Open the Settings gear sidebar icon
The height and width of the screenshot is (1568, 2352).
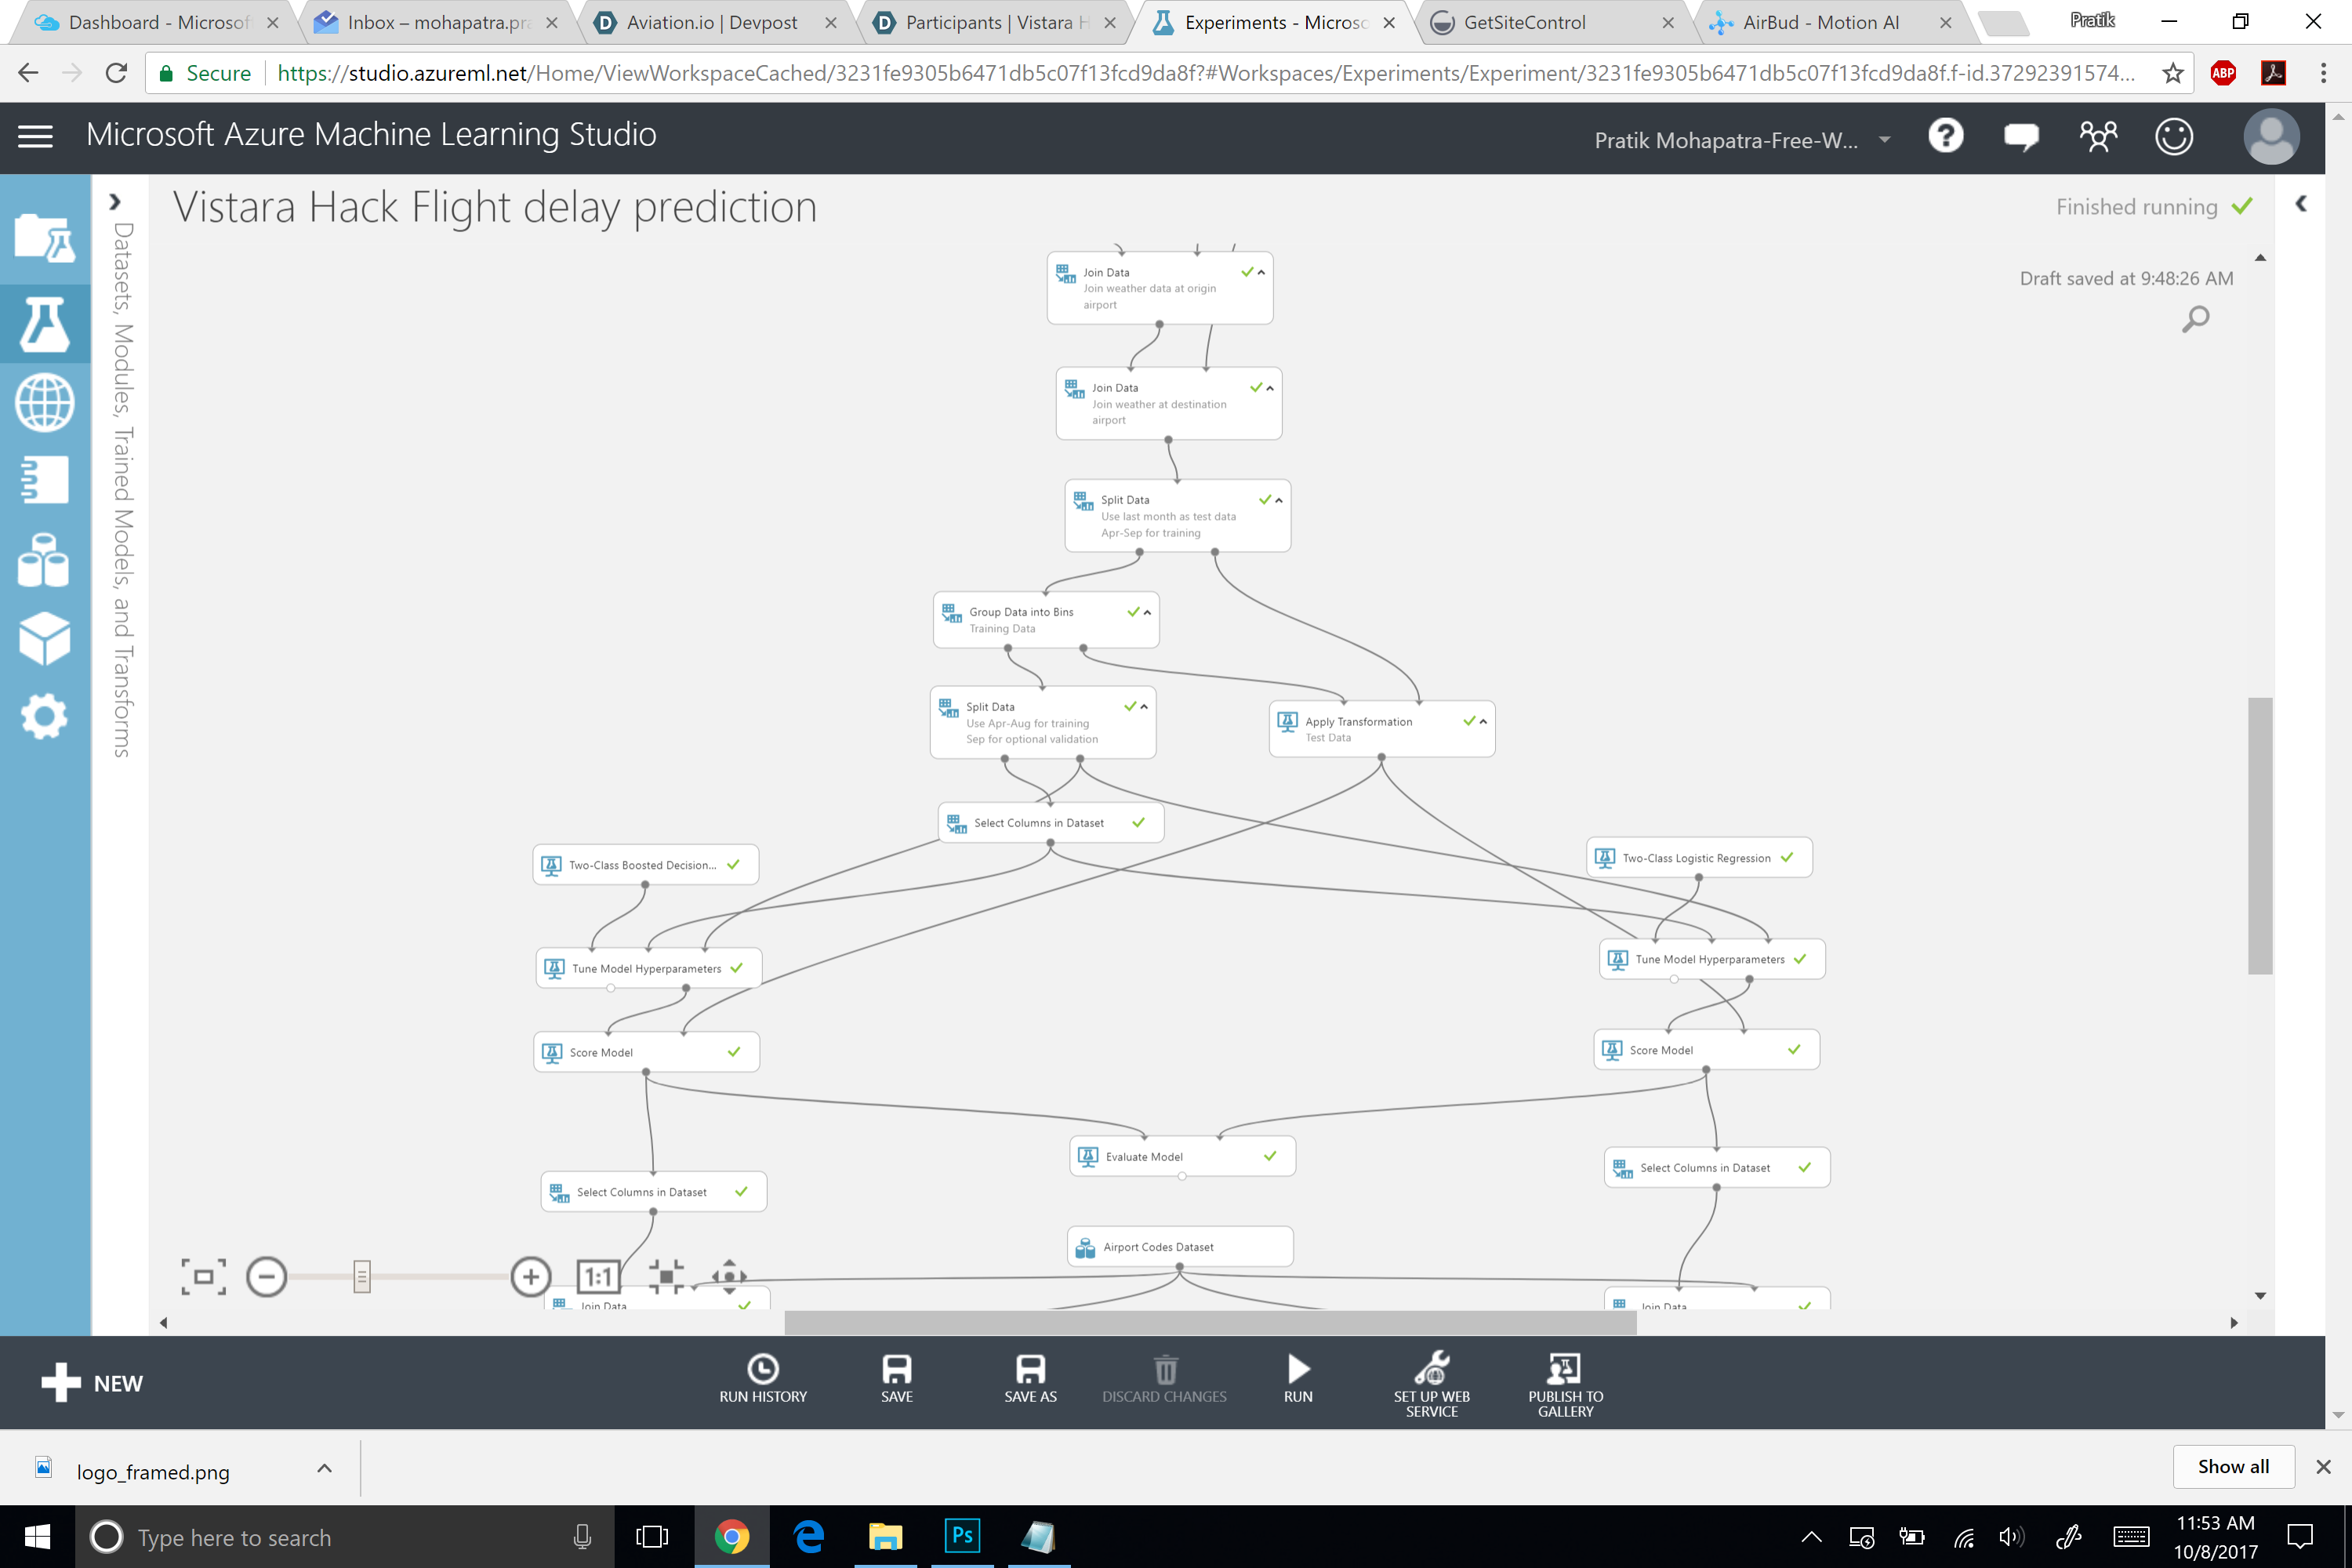tap(44, 716)
